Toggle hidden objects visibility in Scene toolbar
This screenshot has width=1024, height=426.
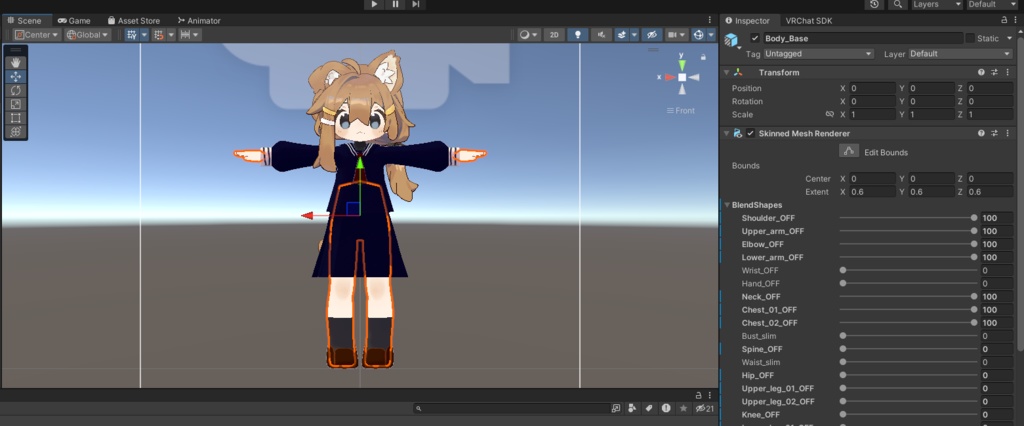pos(651,35)
